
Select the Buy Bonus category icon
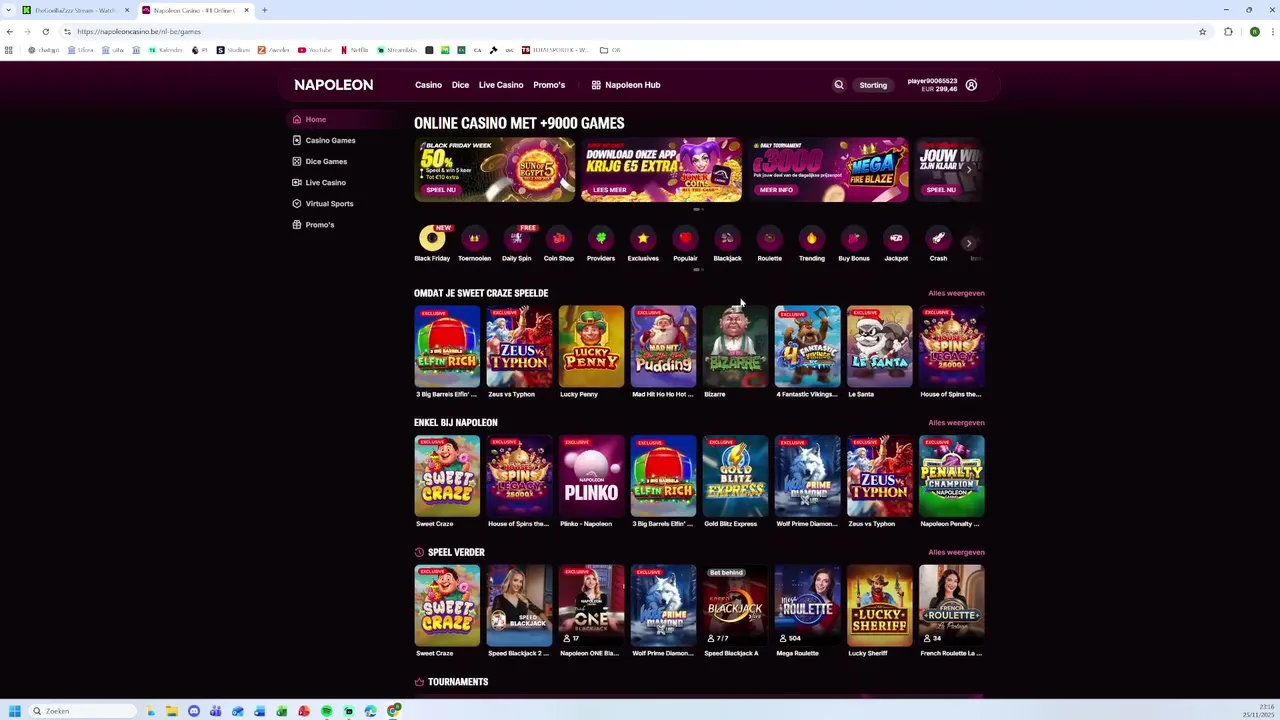tap(854, 238)
